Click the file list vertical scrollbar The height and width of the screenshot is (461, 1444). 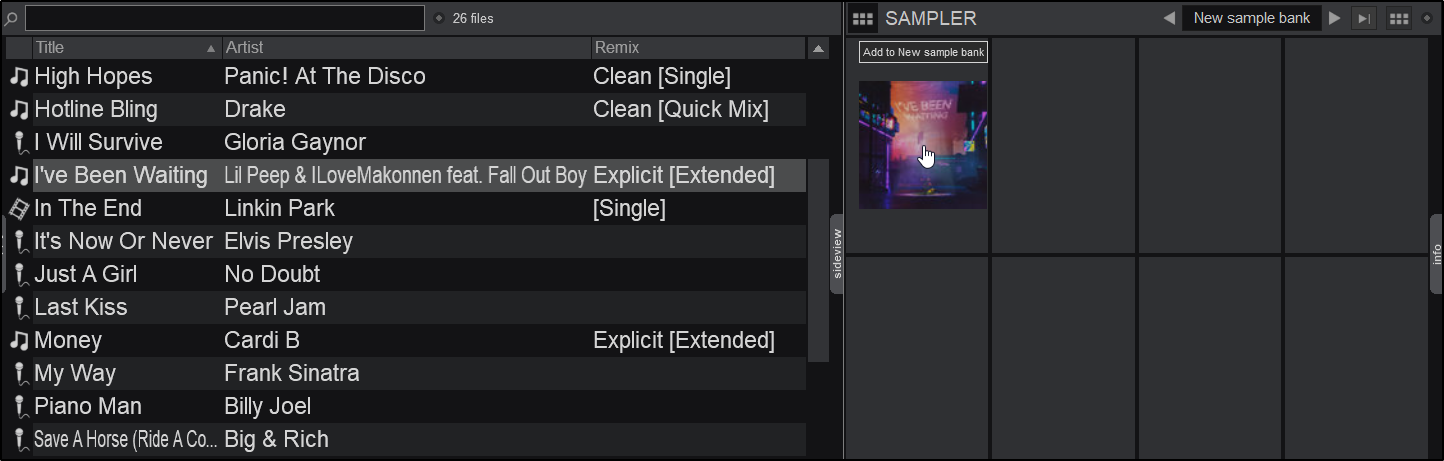(818, 260)
